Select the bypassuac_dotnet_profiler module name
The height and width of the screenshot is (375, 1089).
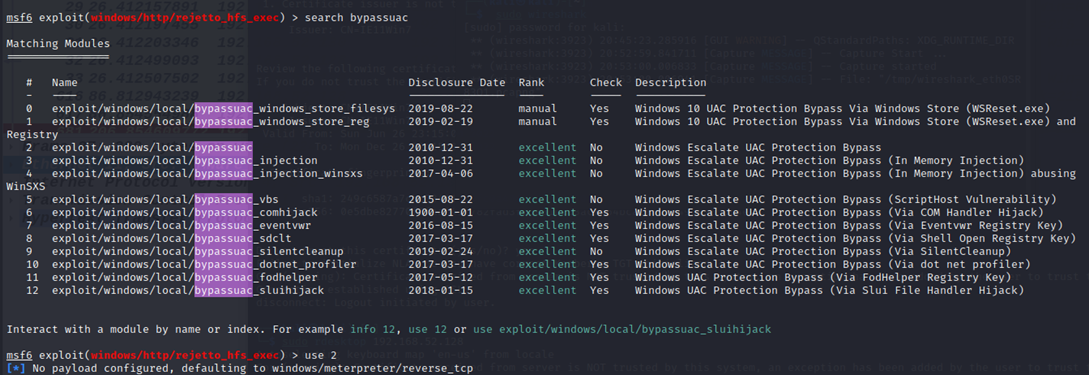[203, 265]
